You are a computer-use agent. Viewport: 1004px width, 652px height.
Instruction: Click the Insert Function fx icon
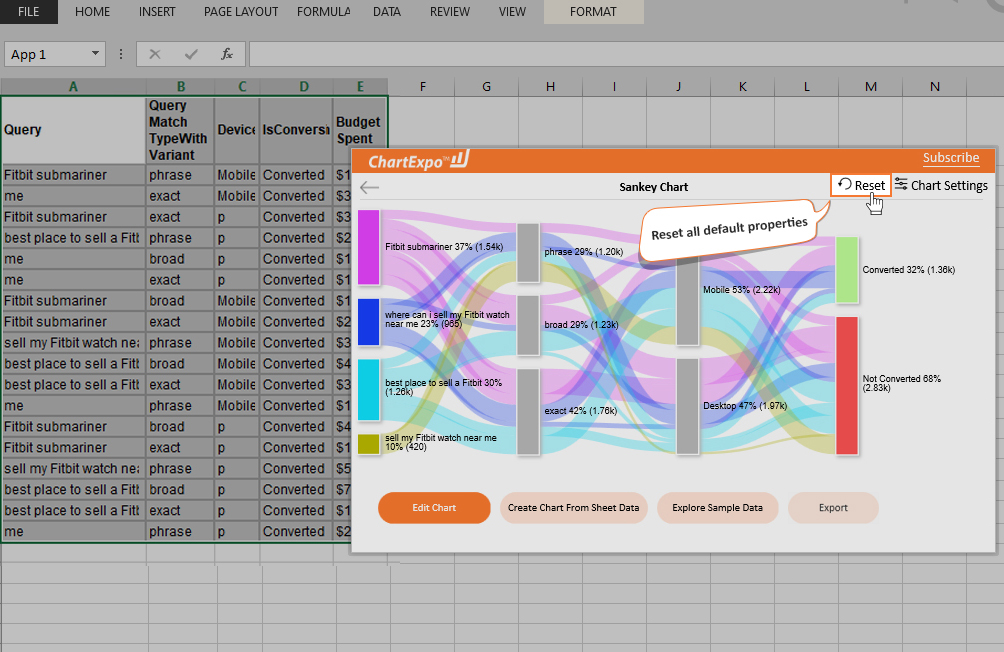[x=227, y=54]
